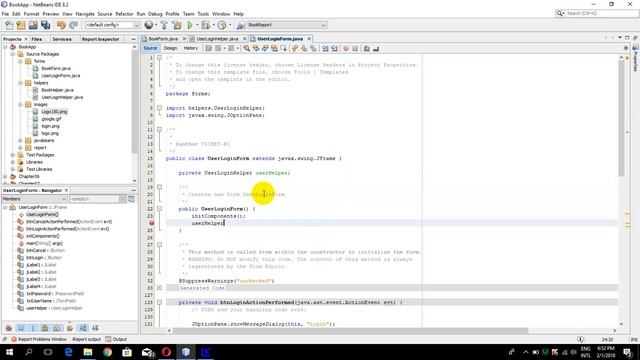640x360 pixels.
Task: Toggle Bookmark icon in editor toolbar
Action: 313,49
